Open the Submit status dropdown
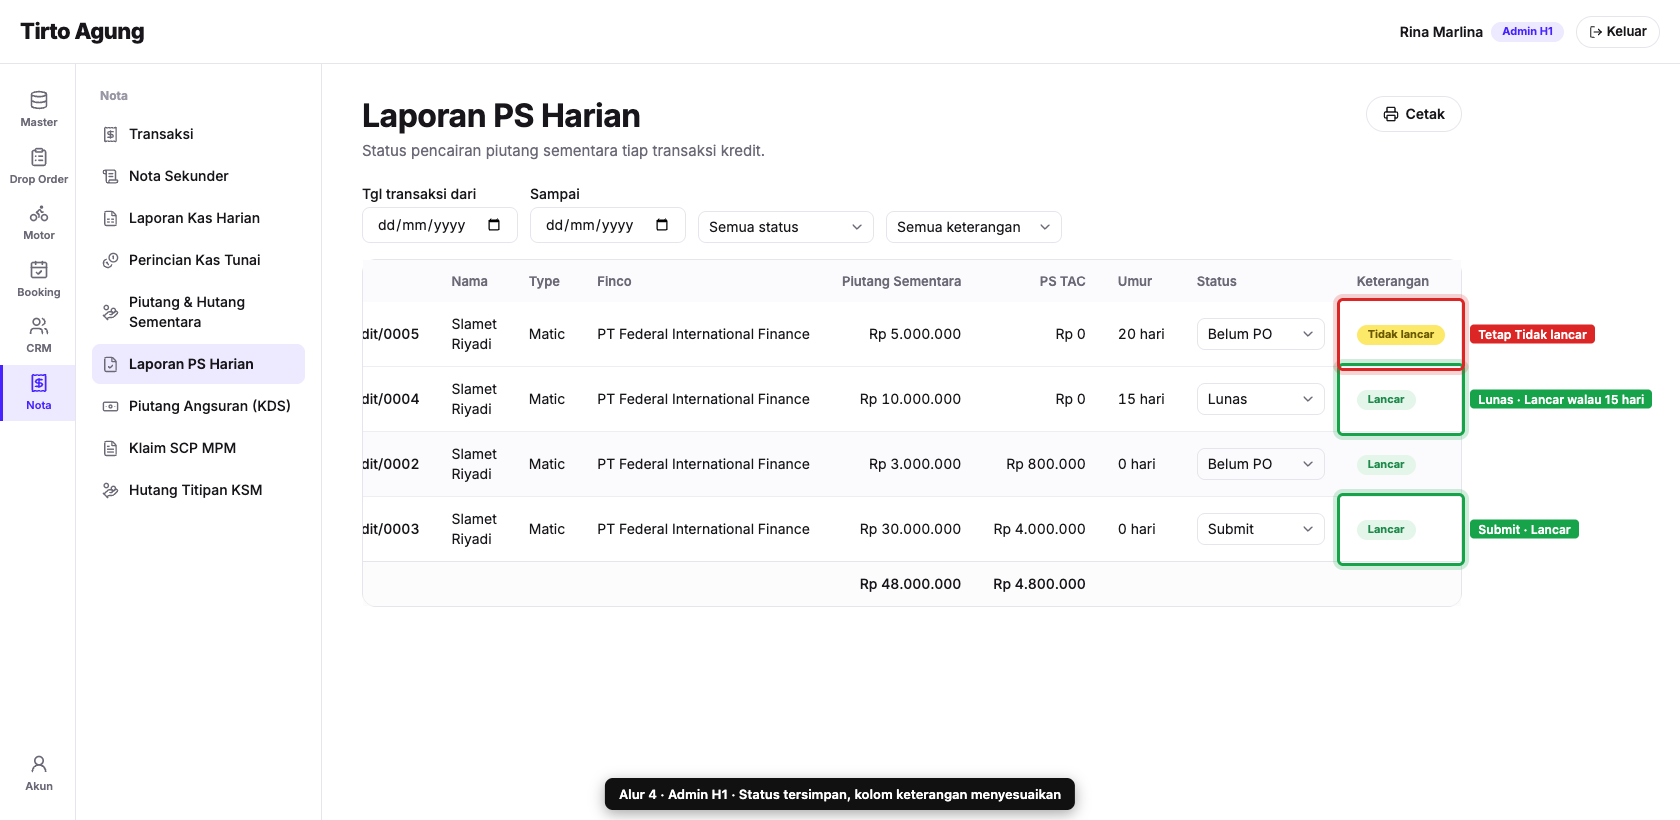 pos(1260,529)
